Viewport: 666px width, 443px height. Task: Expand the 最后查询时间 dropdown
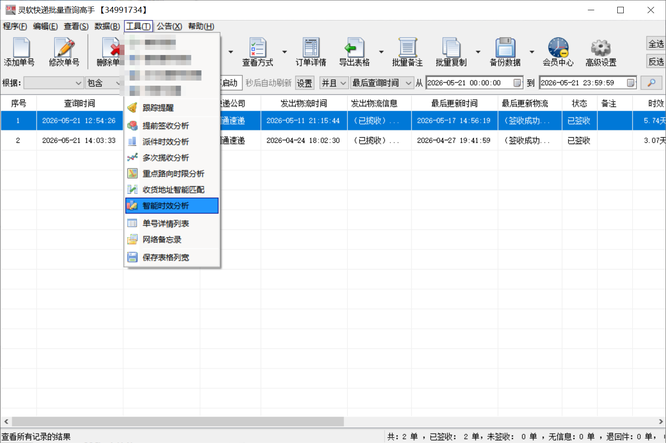(408, 83)
